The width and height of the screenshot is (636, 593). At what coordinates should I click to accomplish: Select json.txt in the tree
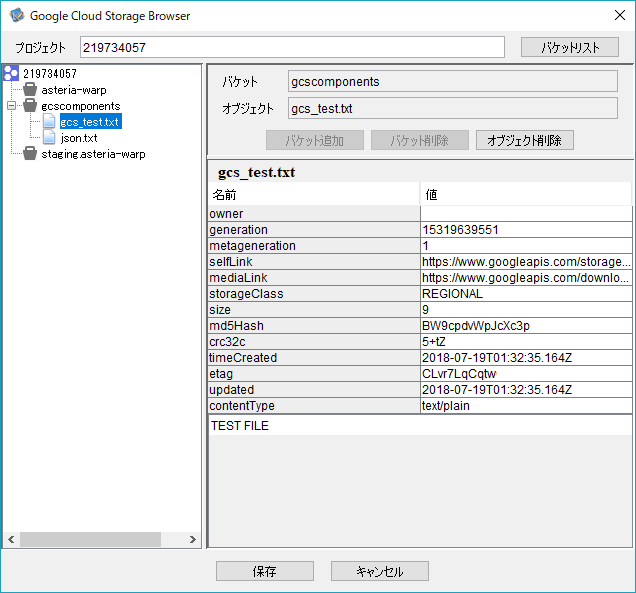pos(78,138)
